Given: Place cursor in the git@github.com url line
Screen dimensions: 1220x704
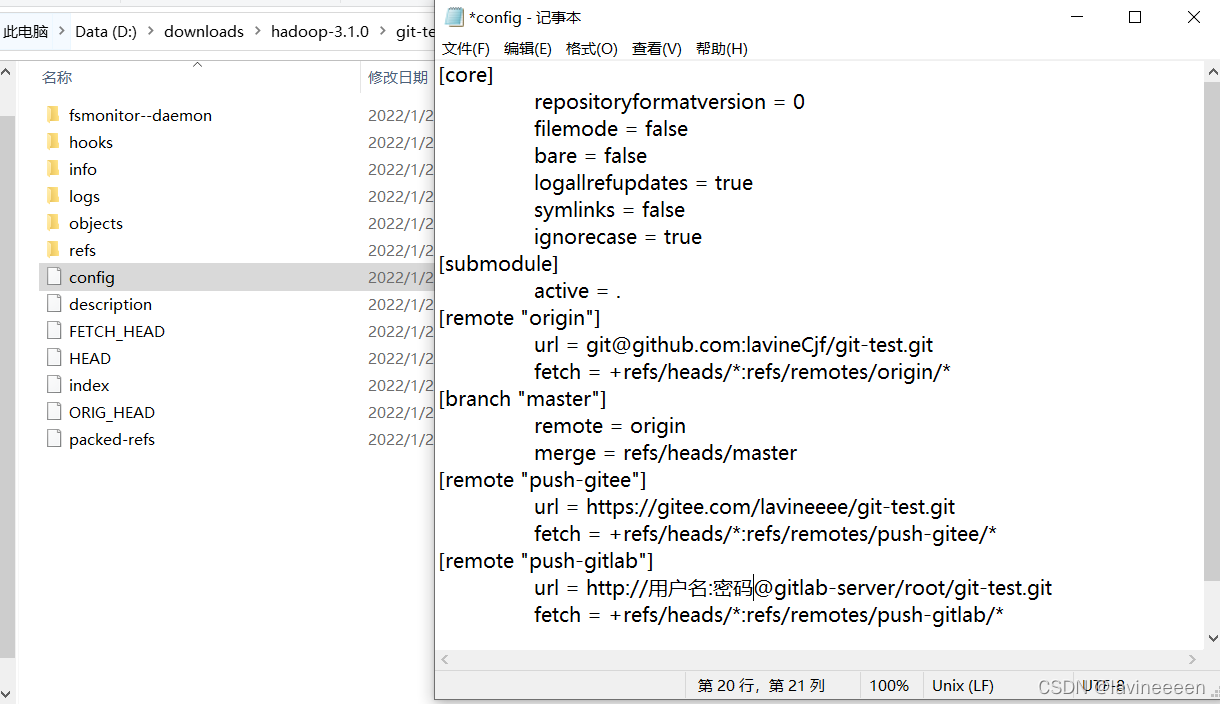Looking at the screenshot, I should [733, 345].
